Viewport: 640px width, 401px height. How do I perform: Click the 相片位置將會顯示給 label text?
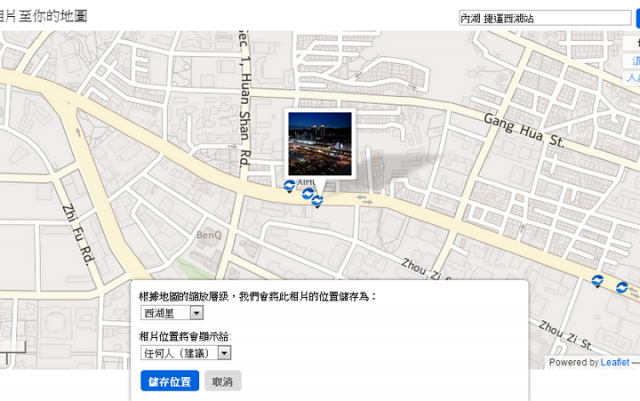186,336
